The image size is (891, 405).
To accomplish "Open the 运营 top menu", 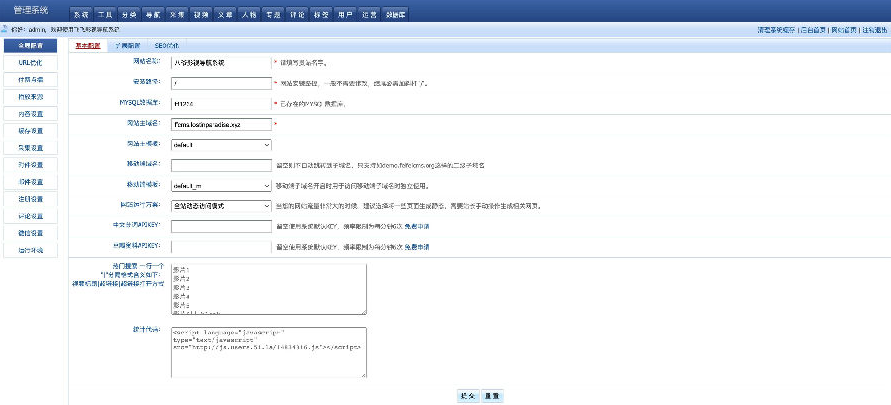I will (x=369, y=15).
